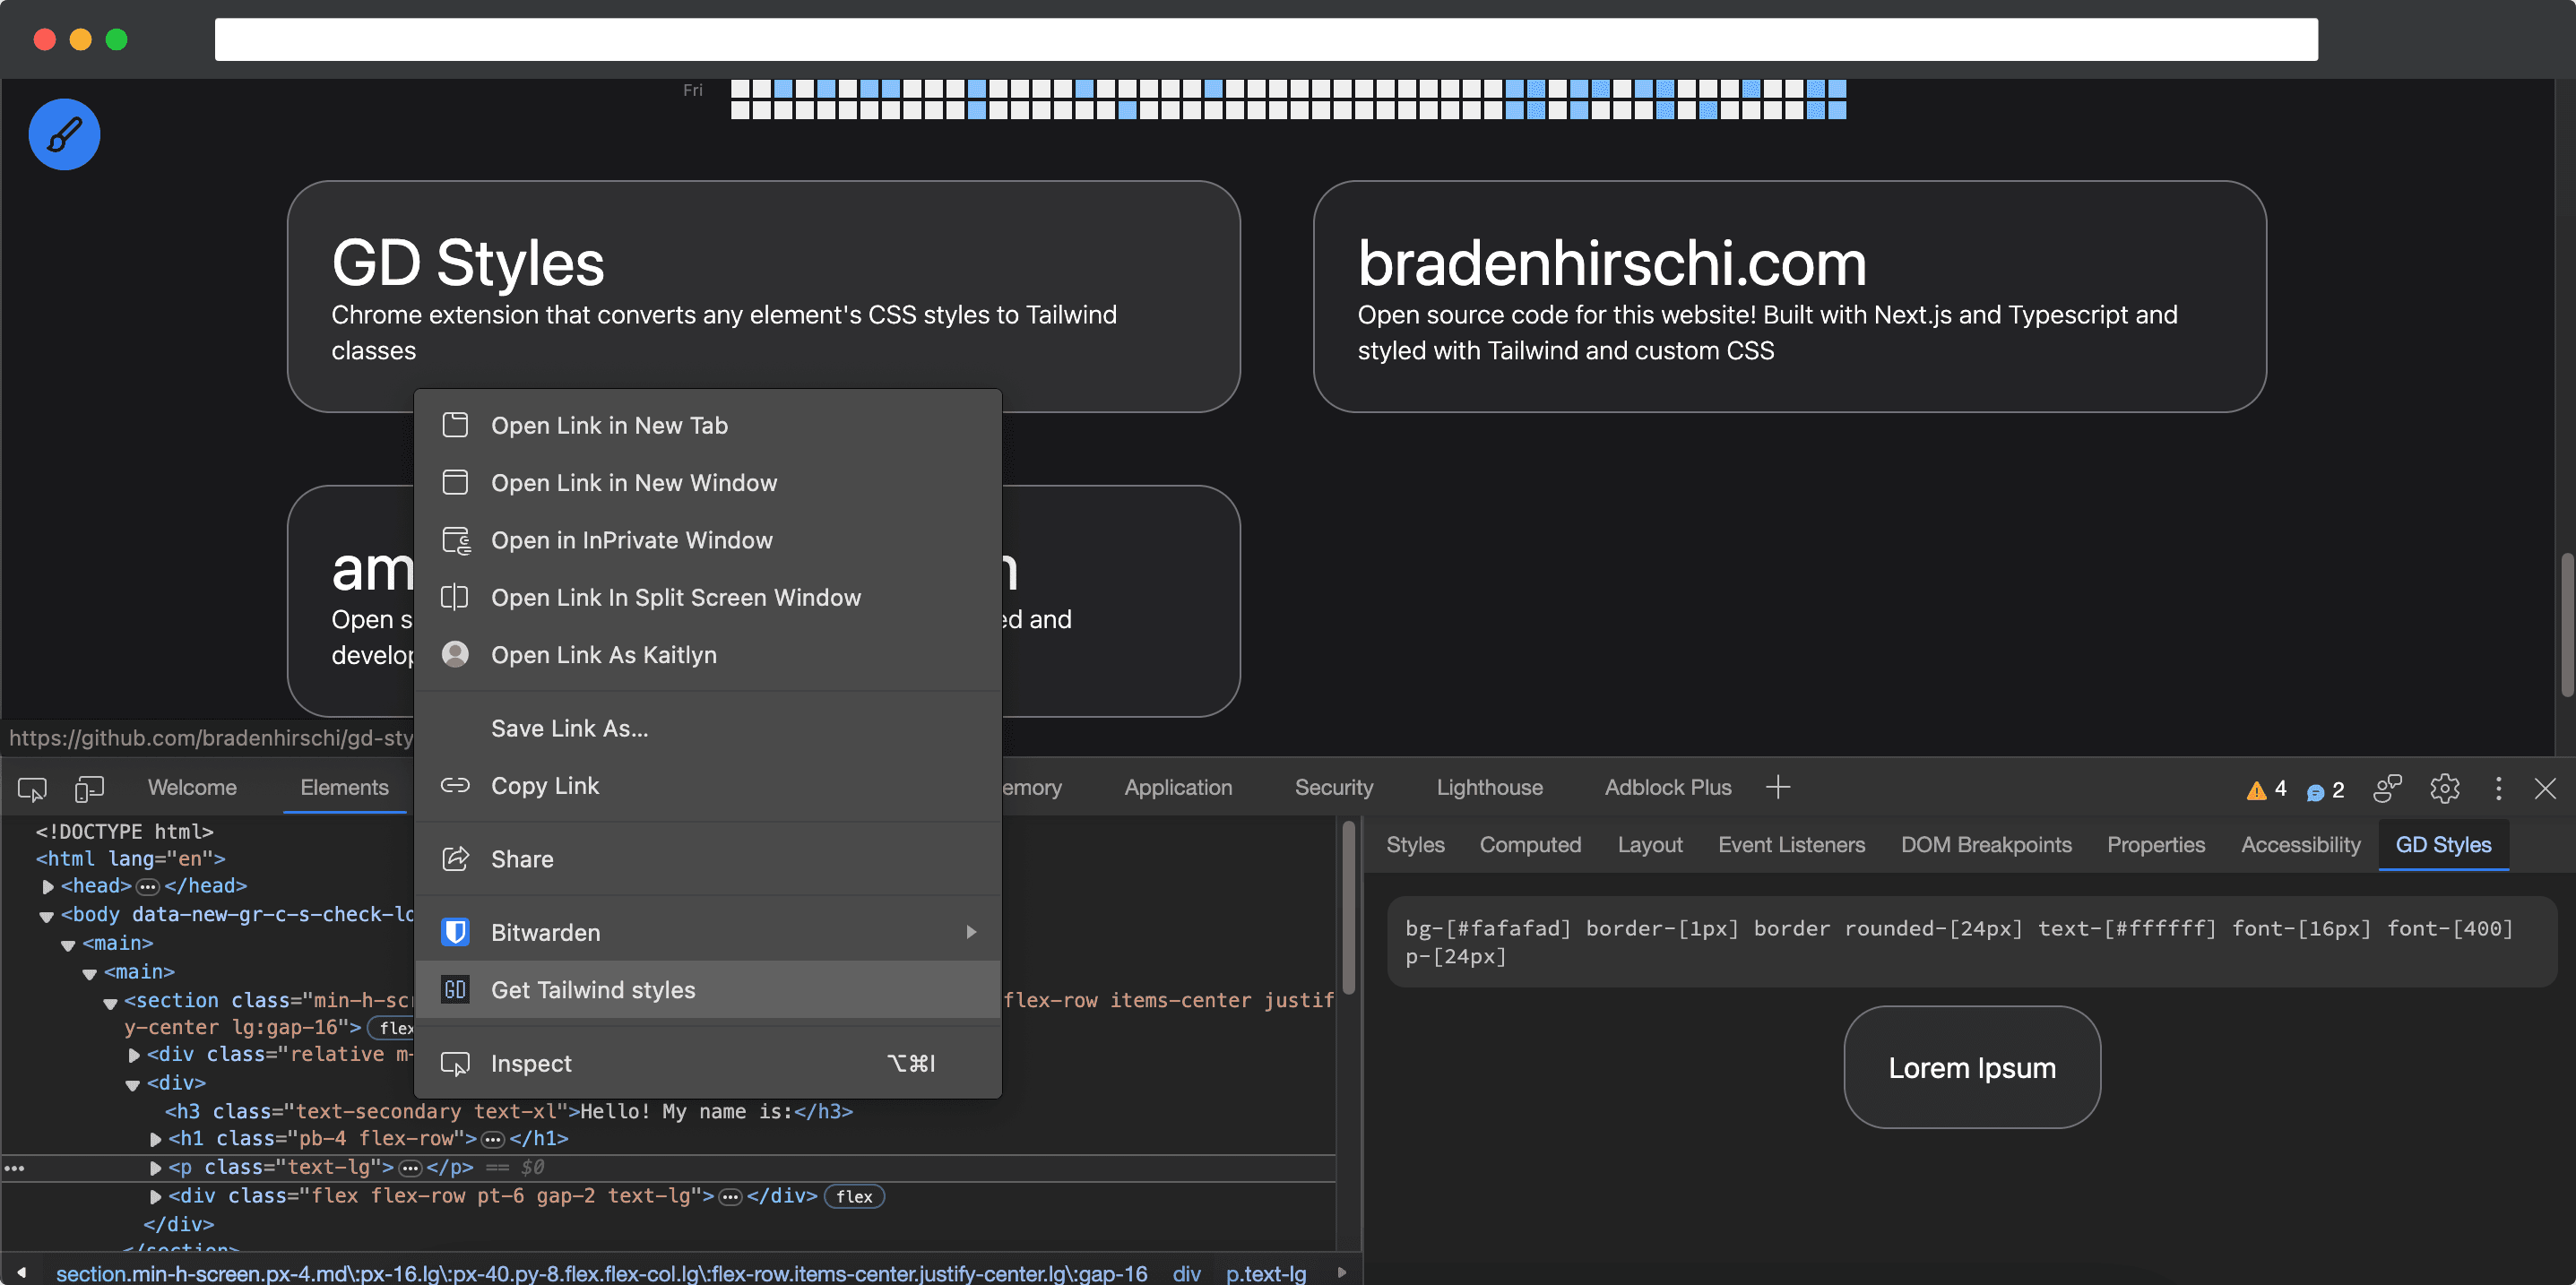Switch to the Computed sidebar tab

[1530, 845]
